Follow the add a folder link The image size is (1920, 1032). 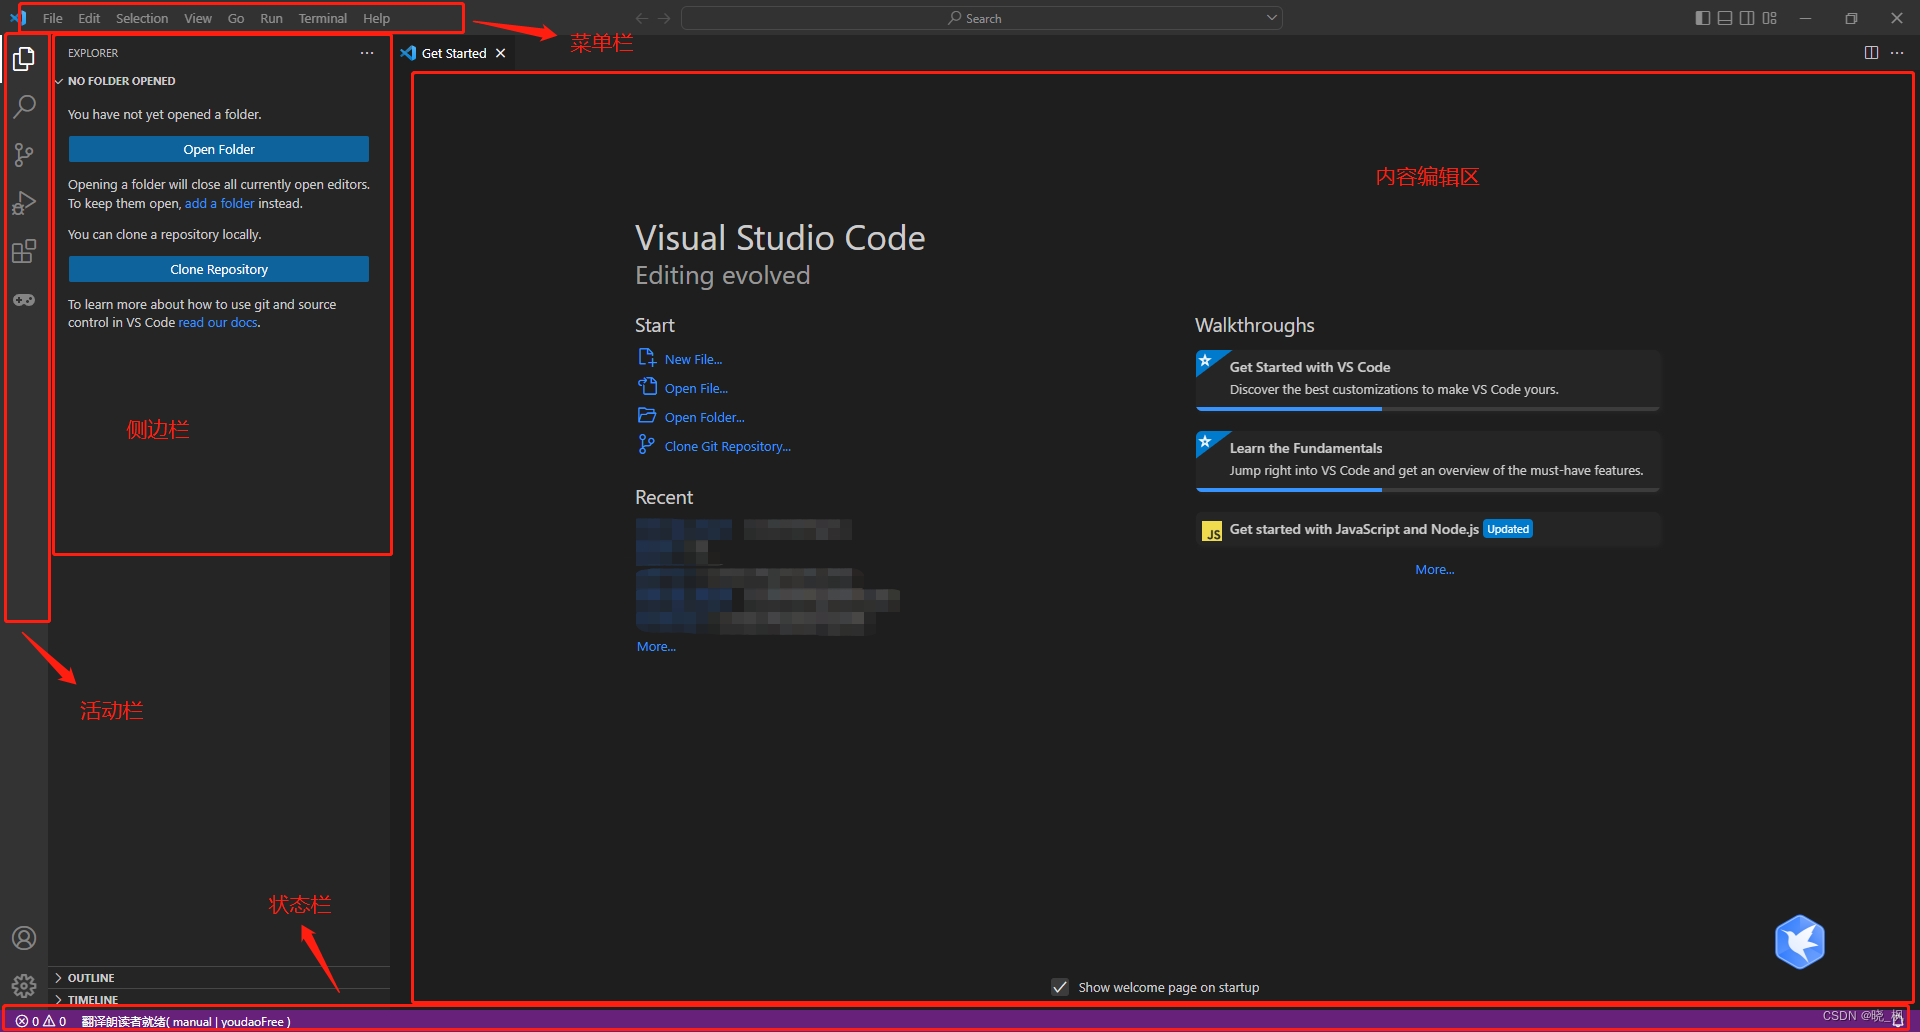tap(219, 203)
